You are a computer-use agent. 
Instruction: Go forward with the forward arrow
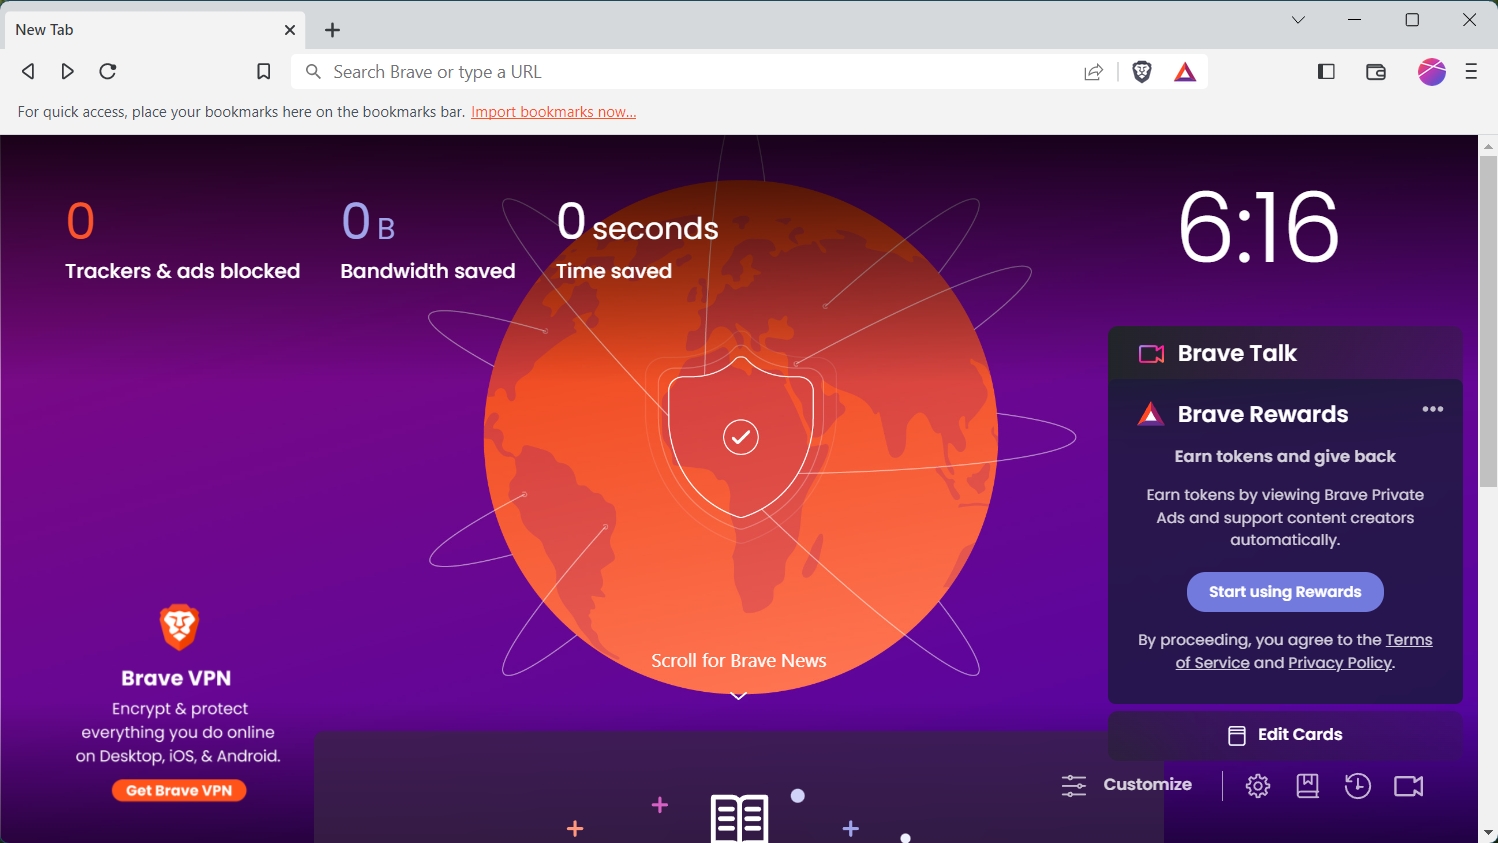coord(67,71)
